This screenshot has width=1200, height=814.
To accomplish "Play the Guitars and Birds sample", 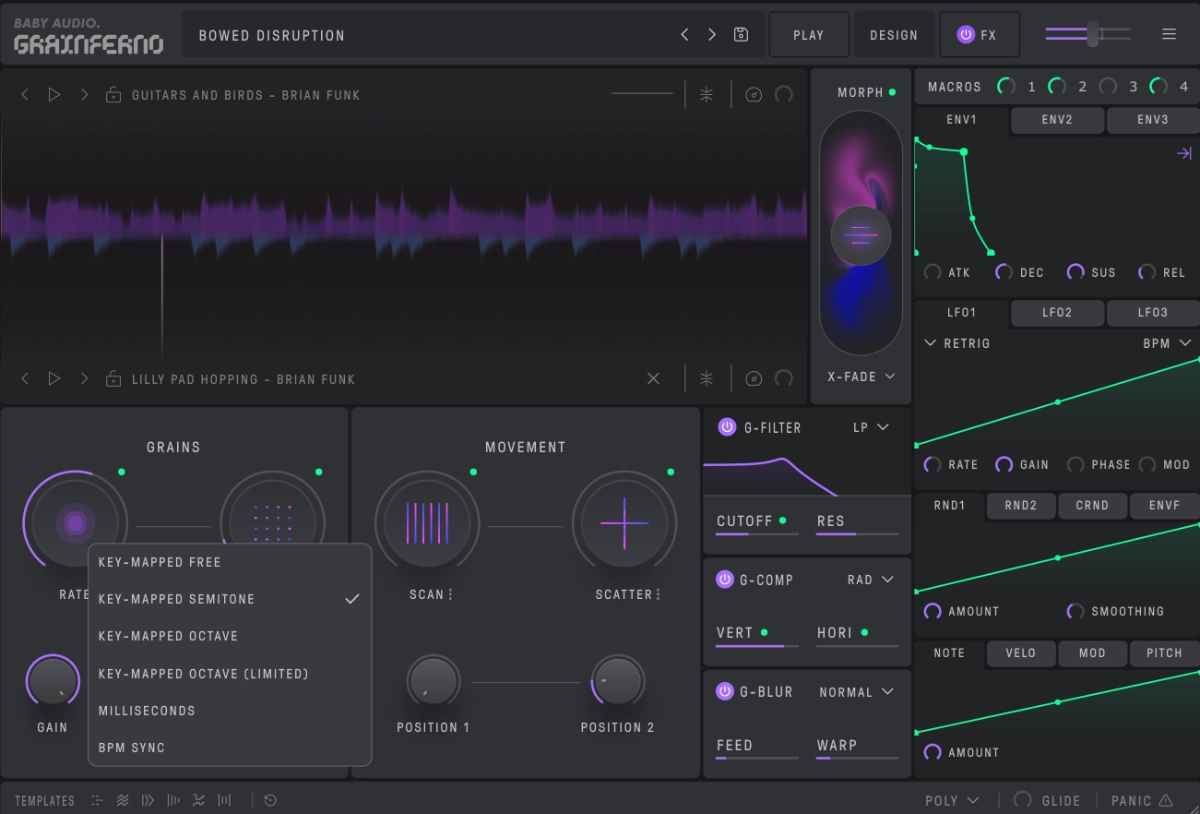I will [54, 95].
